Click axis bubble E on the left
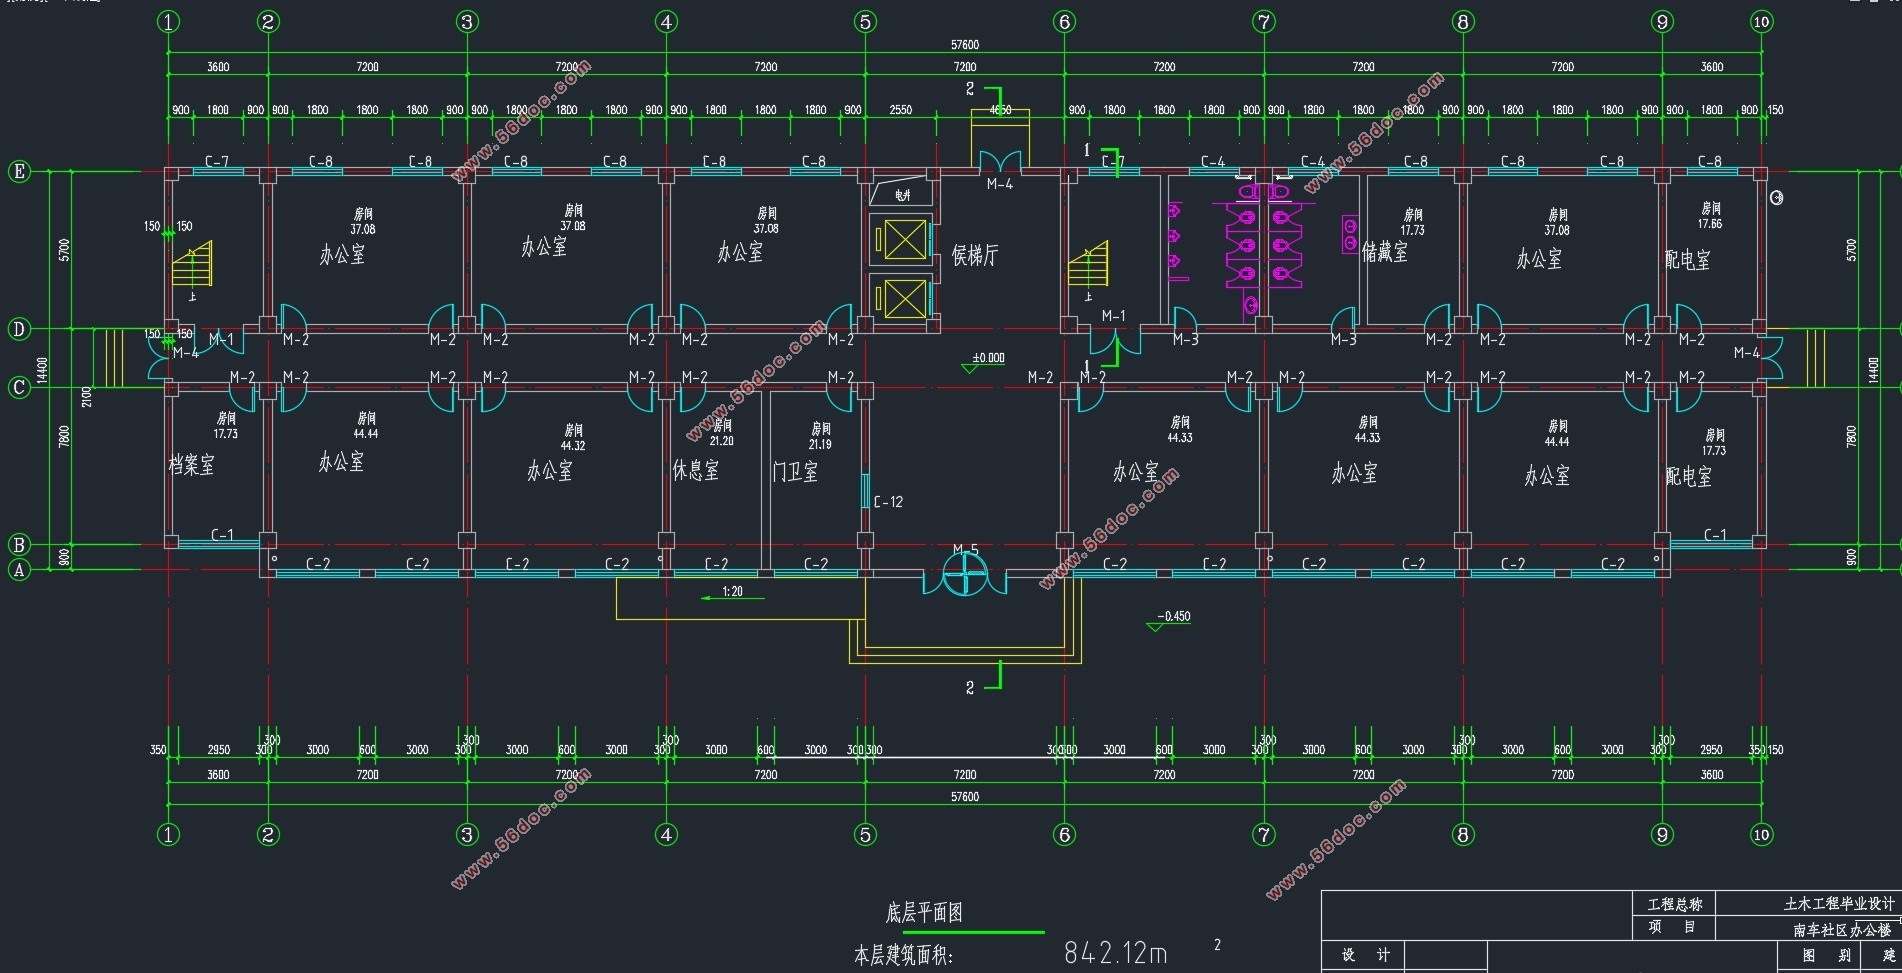 19,171
